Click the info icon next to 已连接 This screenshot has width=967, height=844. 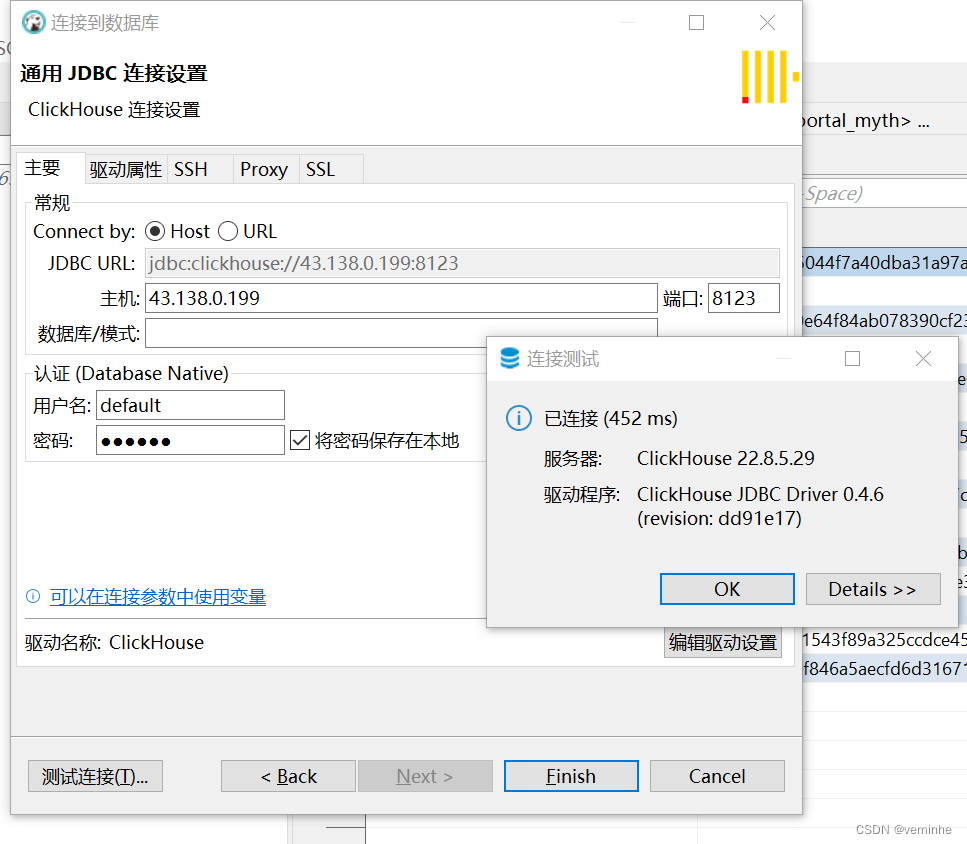pyautogui.click(x=519, y=418)
